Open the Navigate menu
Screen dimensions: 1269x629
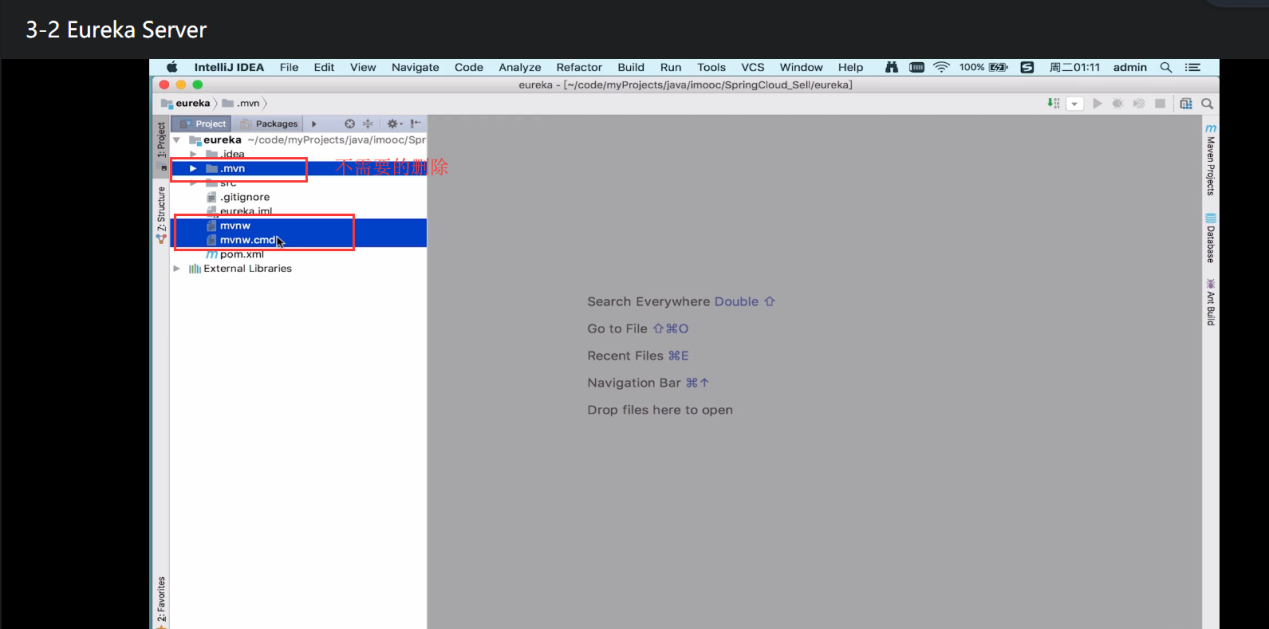point(415,67)
